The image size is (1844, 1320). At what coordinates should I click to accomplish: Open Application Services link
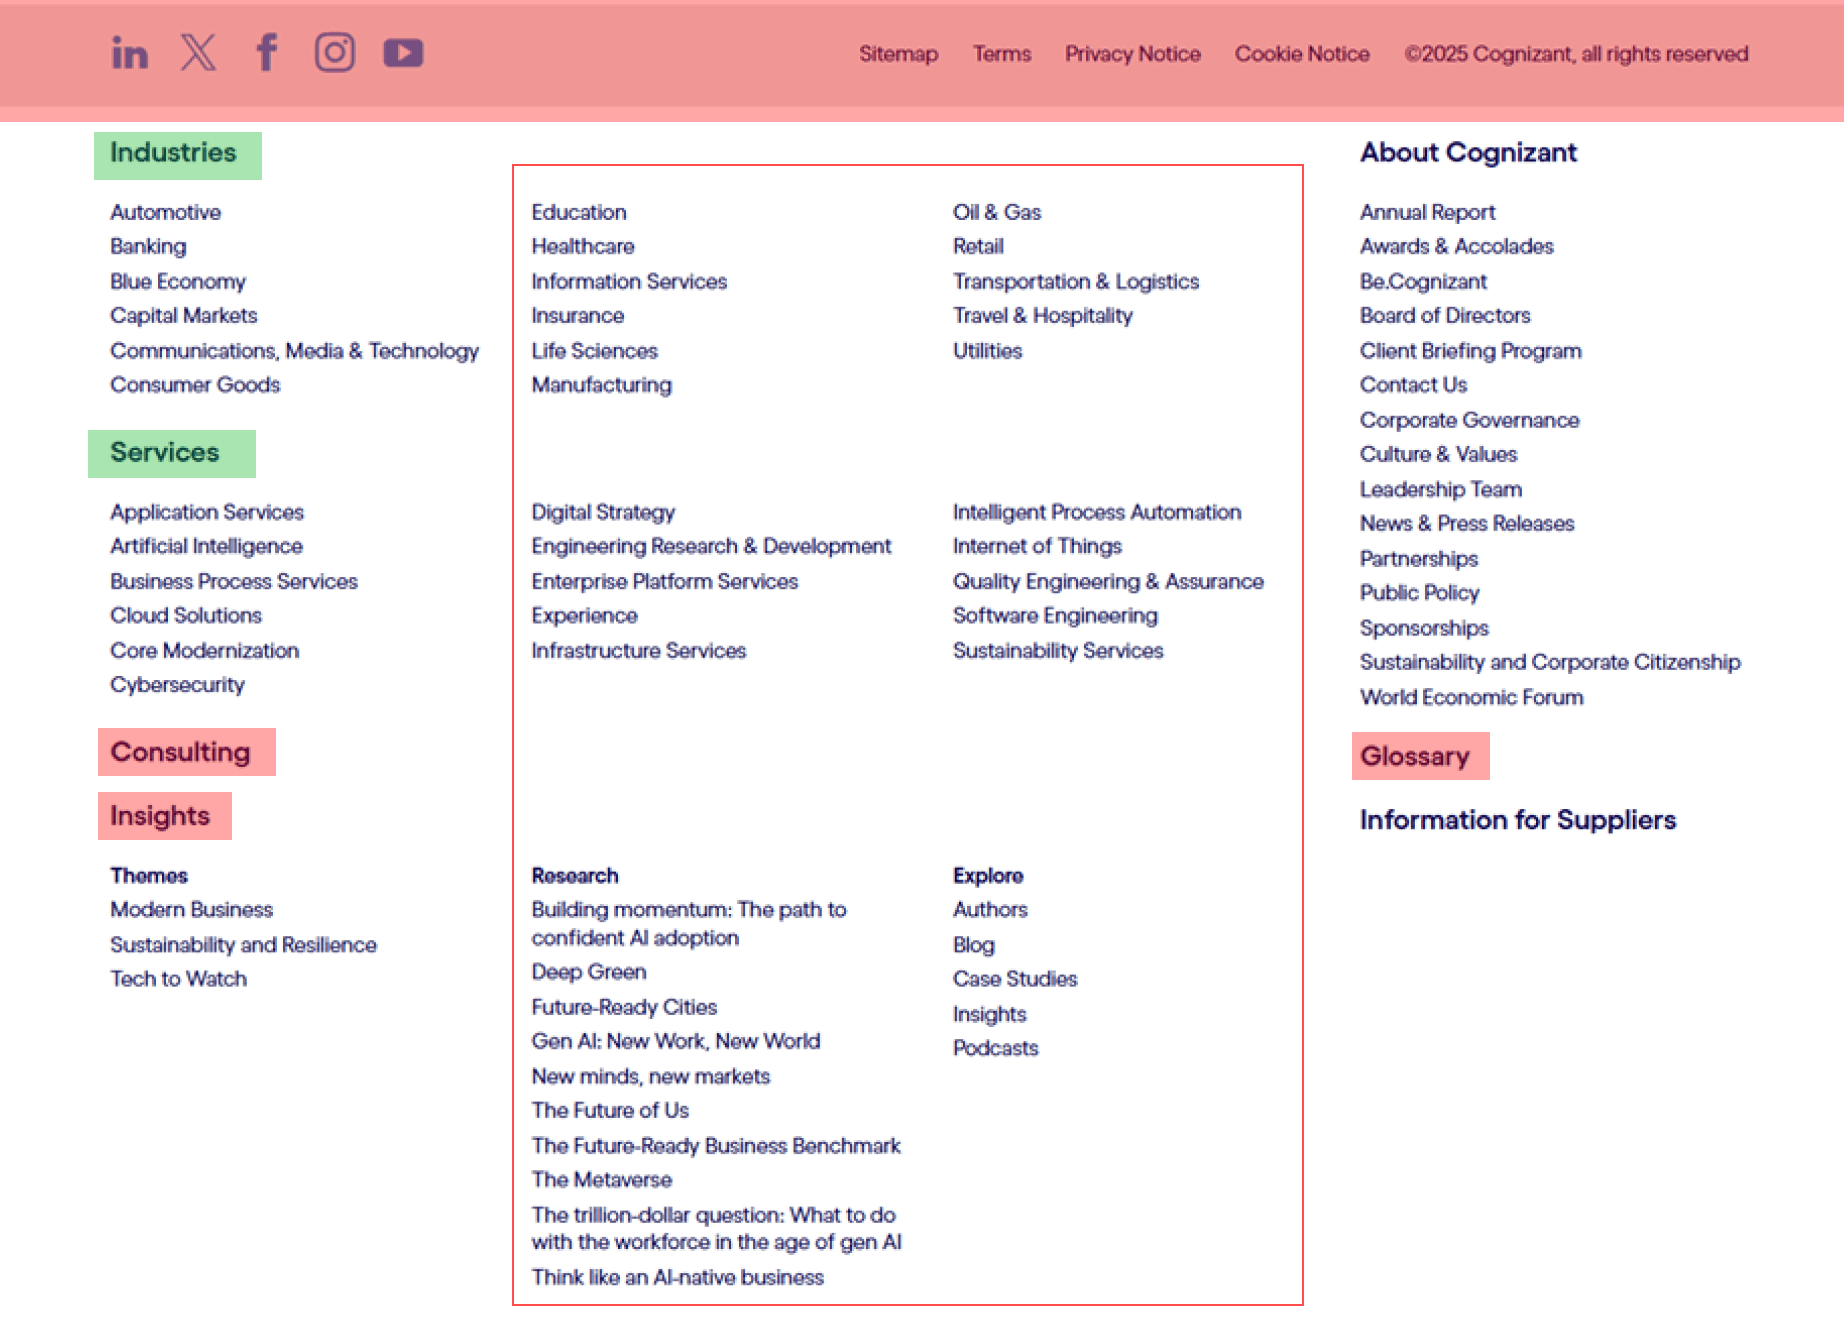(207, 512)
